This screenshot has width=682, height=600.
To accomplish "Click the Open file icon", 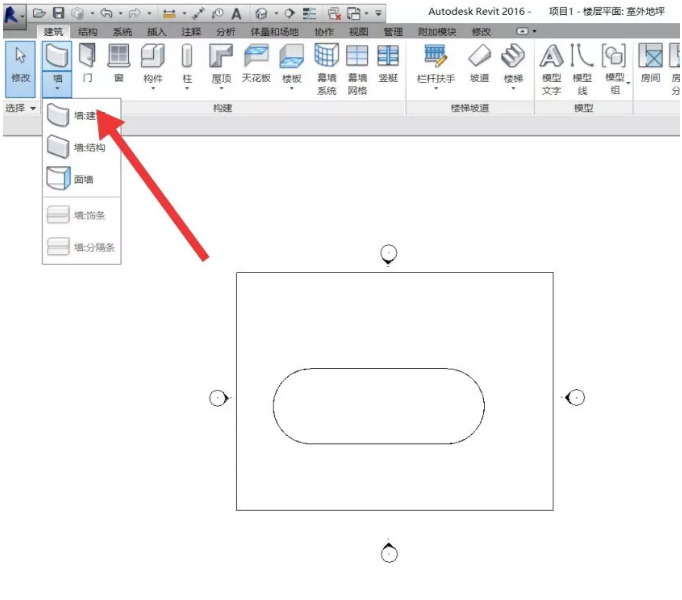I will (39, 13).
